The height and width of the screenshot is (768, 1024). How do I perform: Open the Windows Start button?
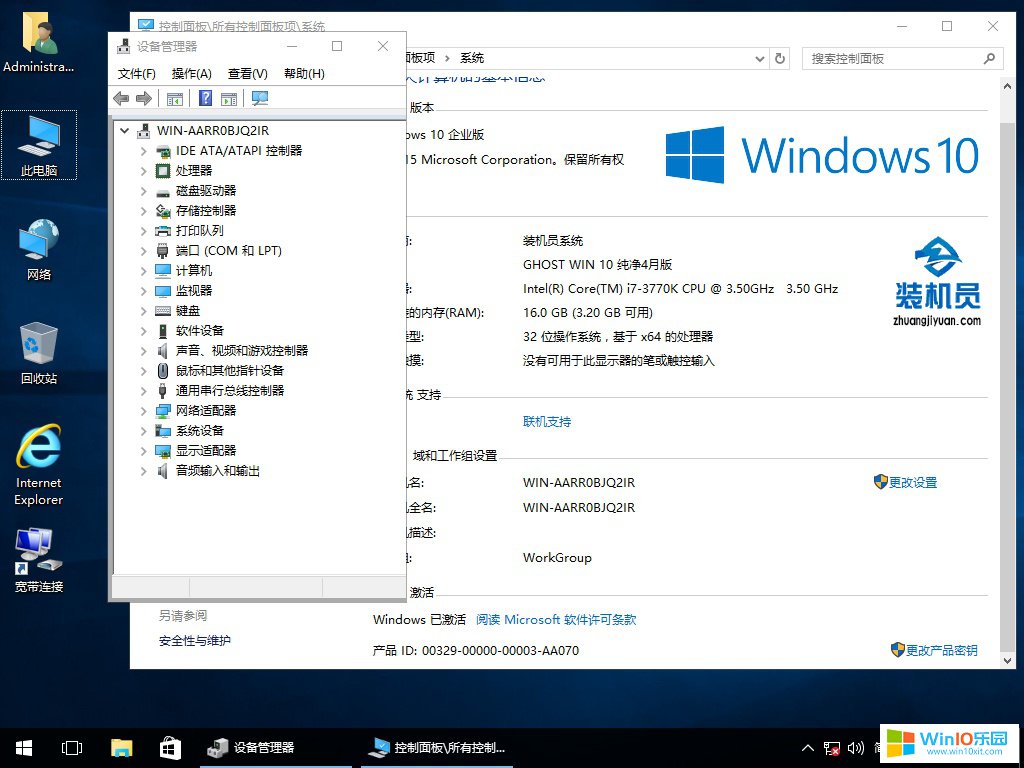24,748
